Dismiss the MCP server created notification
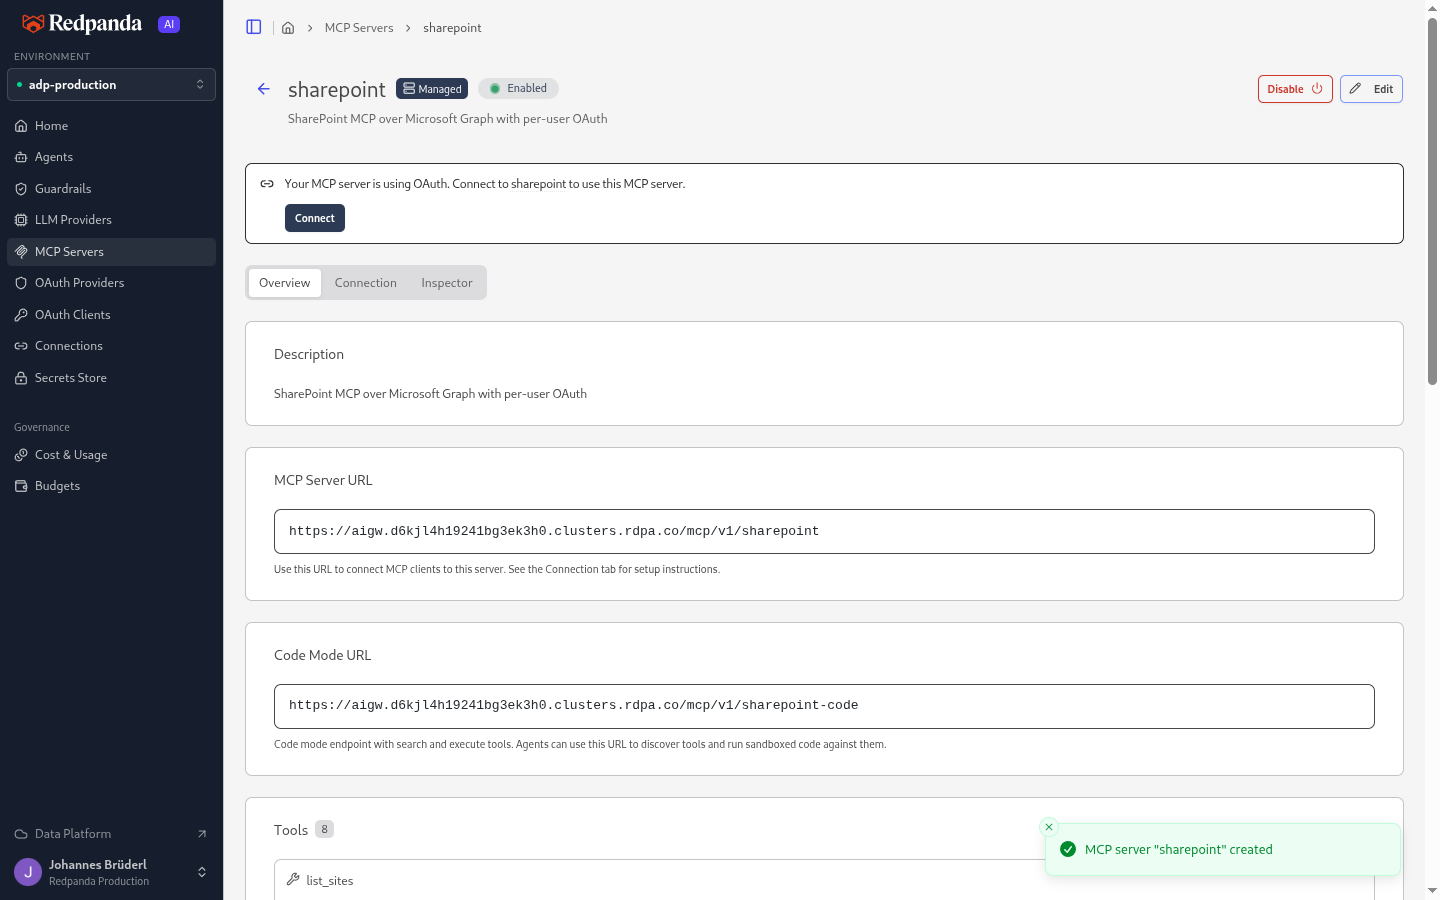 [x=1049, y=827]
